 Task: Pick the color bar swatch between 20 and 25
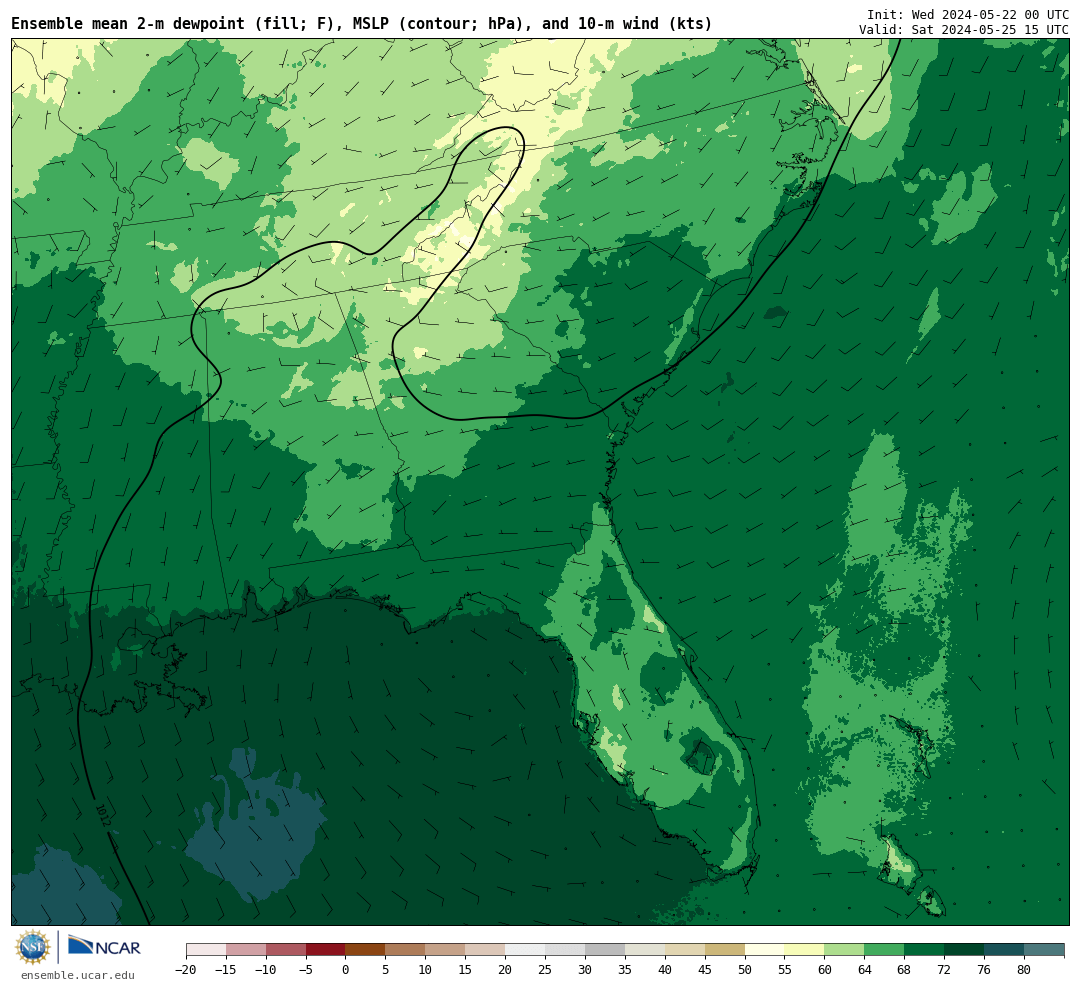525,950
